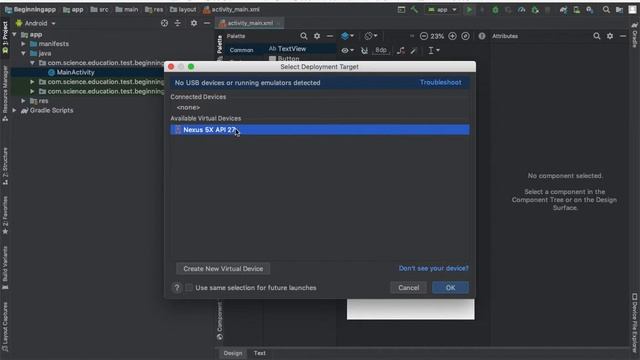
Task: Click the Search Everywhere magnifier icon
Action: tap(606, 10)
